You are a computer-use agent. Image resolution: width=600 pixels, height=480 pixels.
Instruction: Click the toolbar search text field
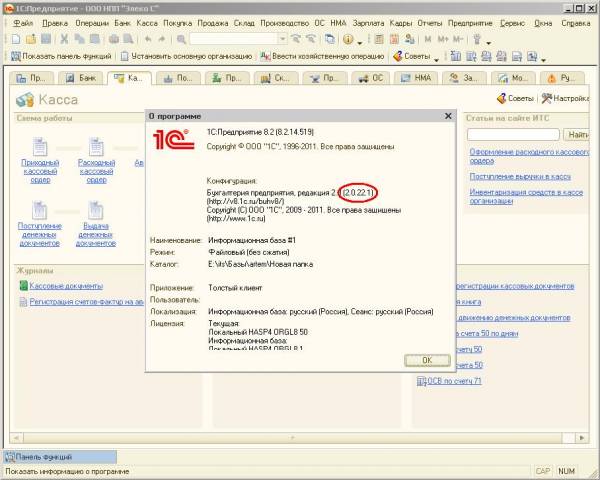[233, 39]
